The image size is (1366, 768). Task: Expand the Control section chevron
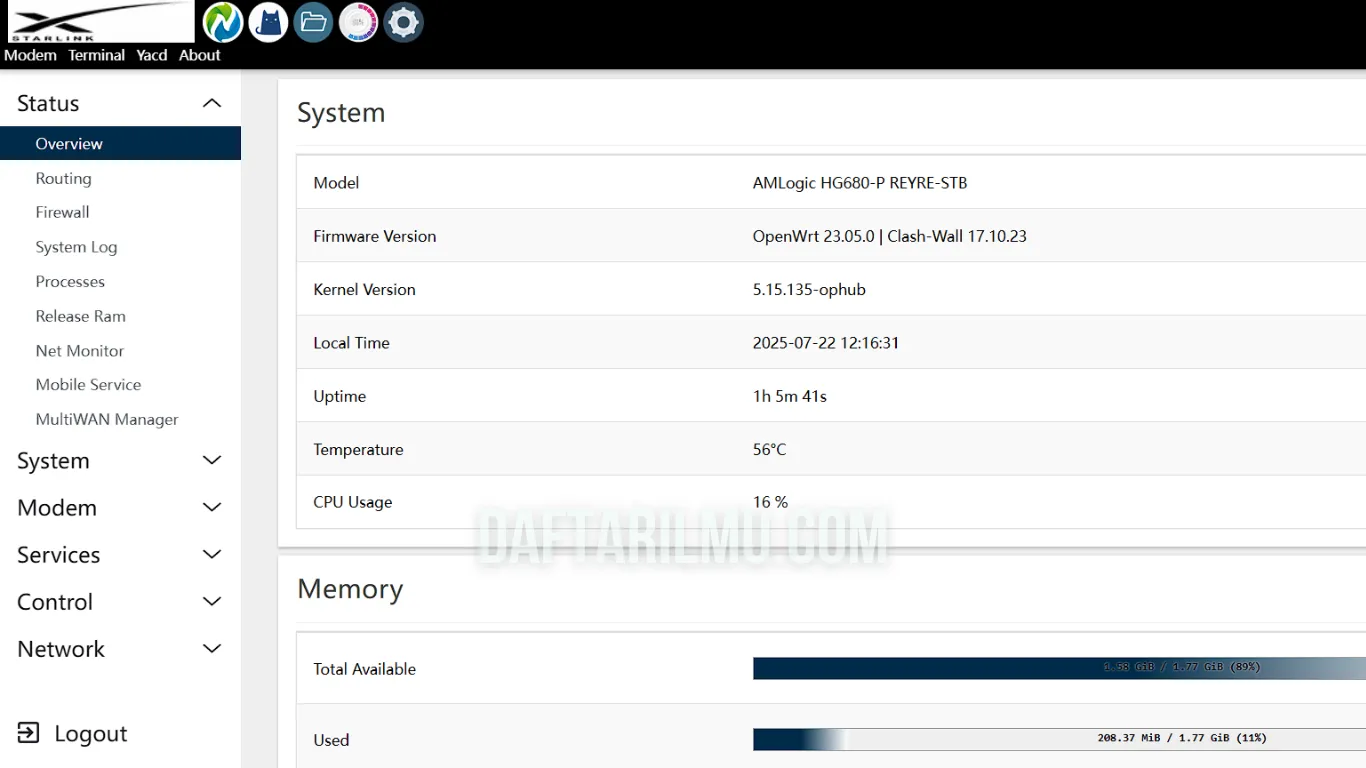pos(212,601)
